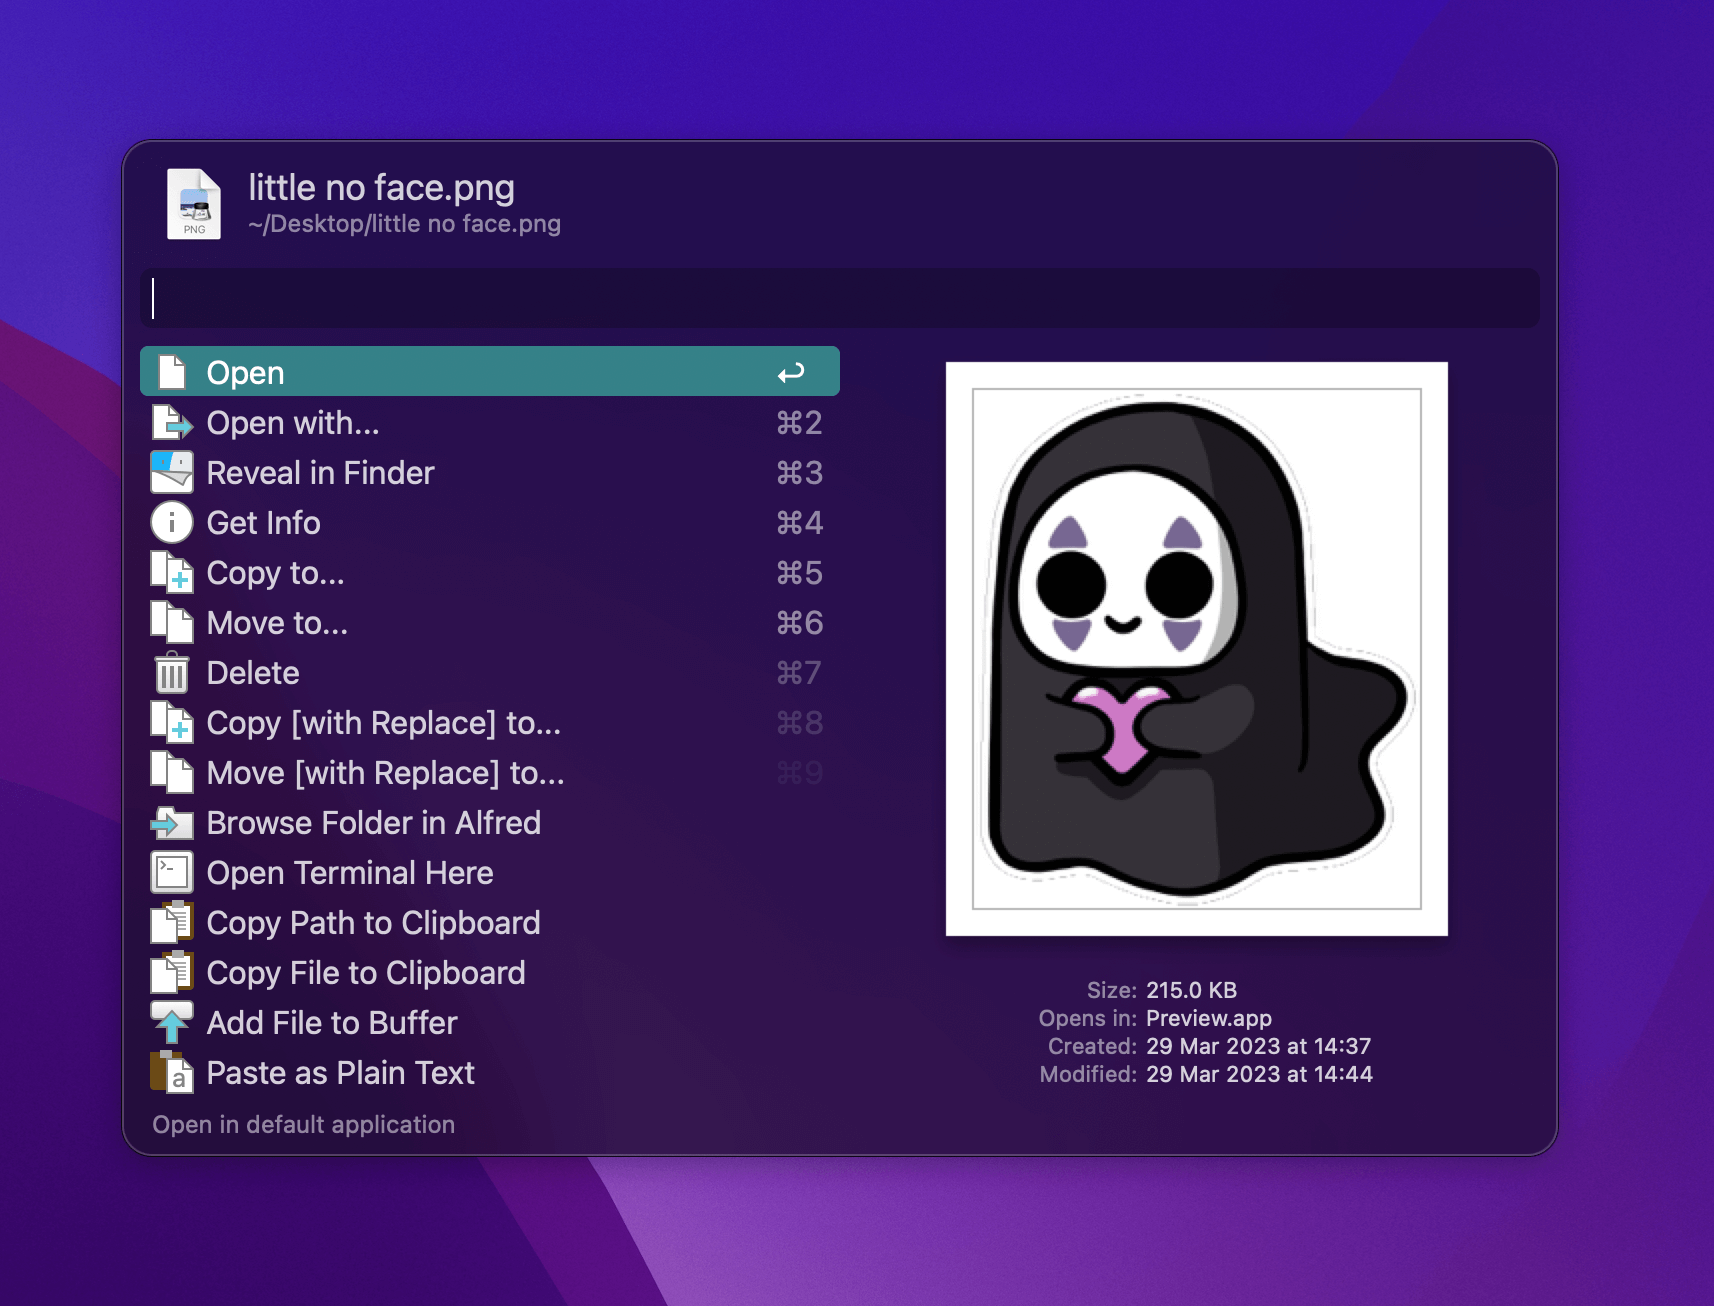Click the return arrow on Open row
The image size is (1714, 1306).
[x=791, y=373]
